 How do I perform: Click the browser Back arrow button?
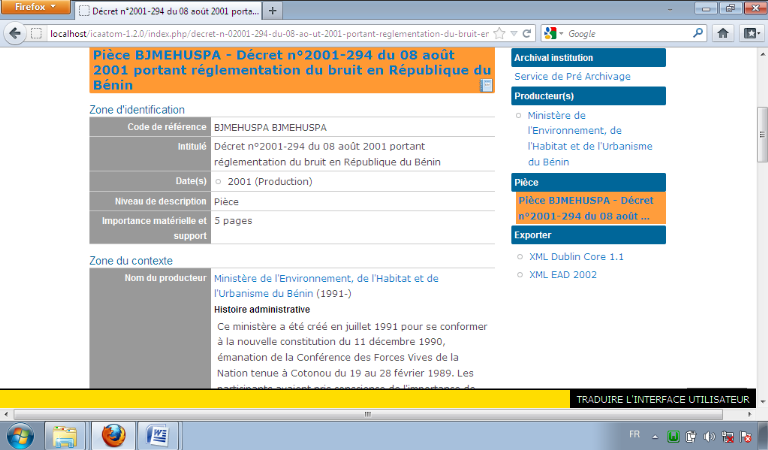click(15, 33)
